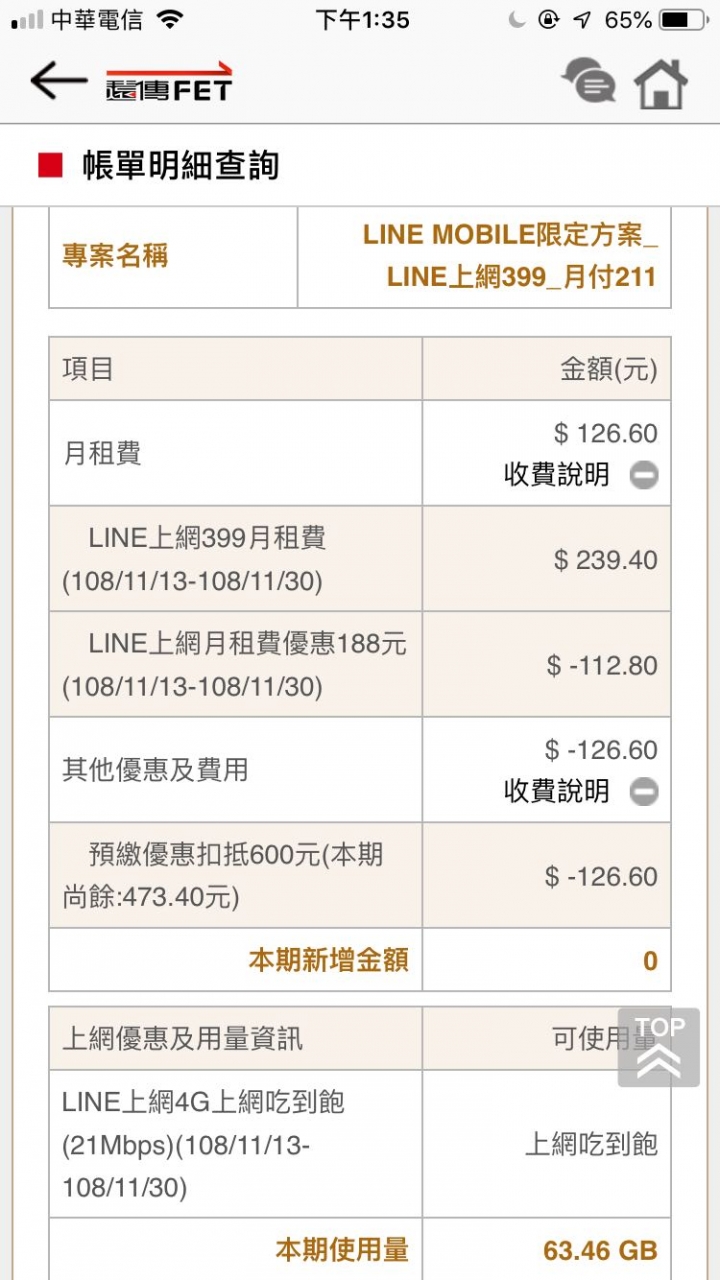Image resolution: width=720 pixels, height=1280 pixels.
Task: Tap the red square beside 帳單明細查詢
Action: [x=50, y=165]
